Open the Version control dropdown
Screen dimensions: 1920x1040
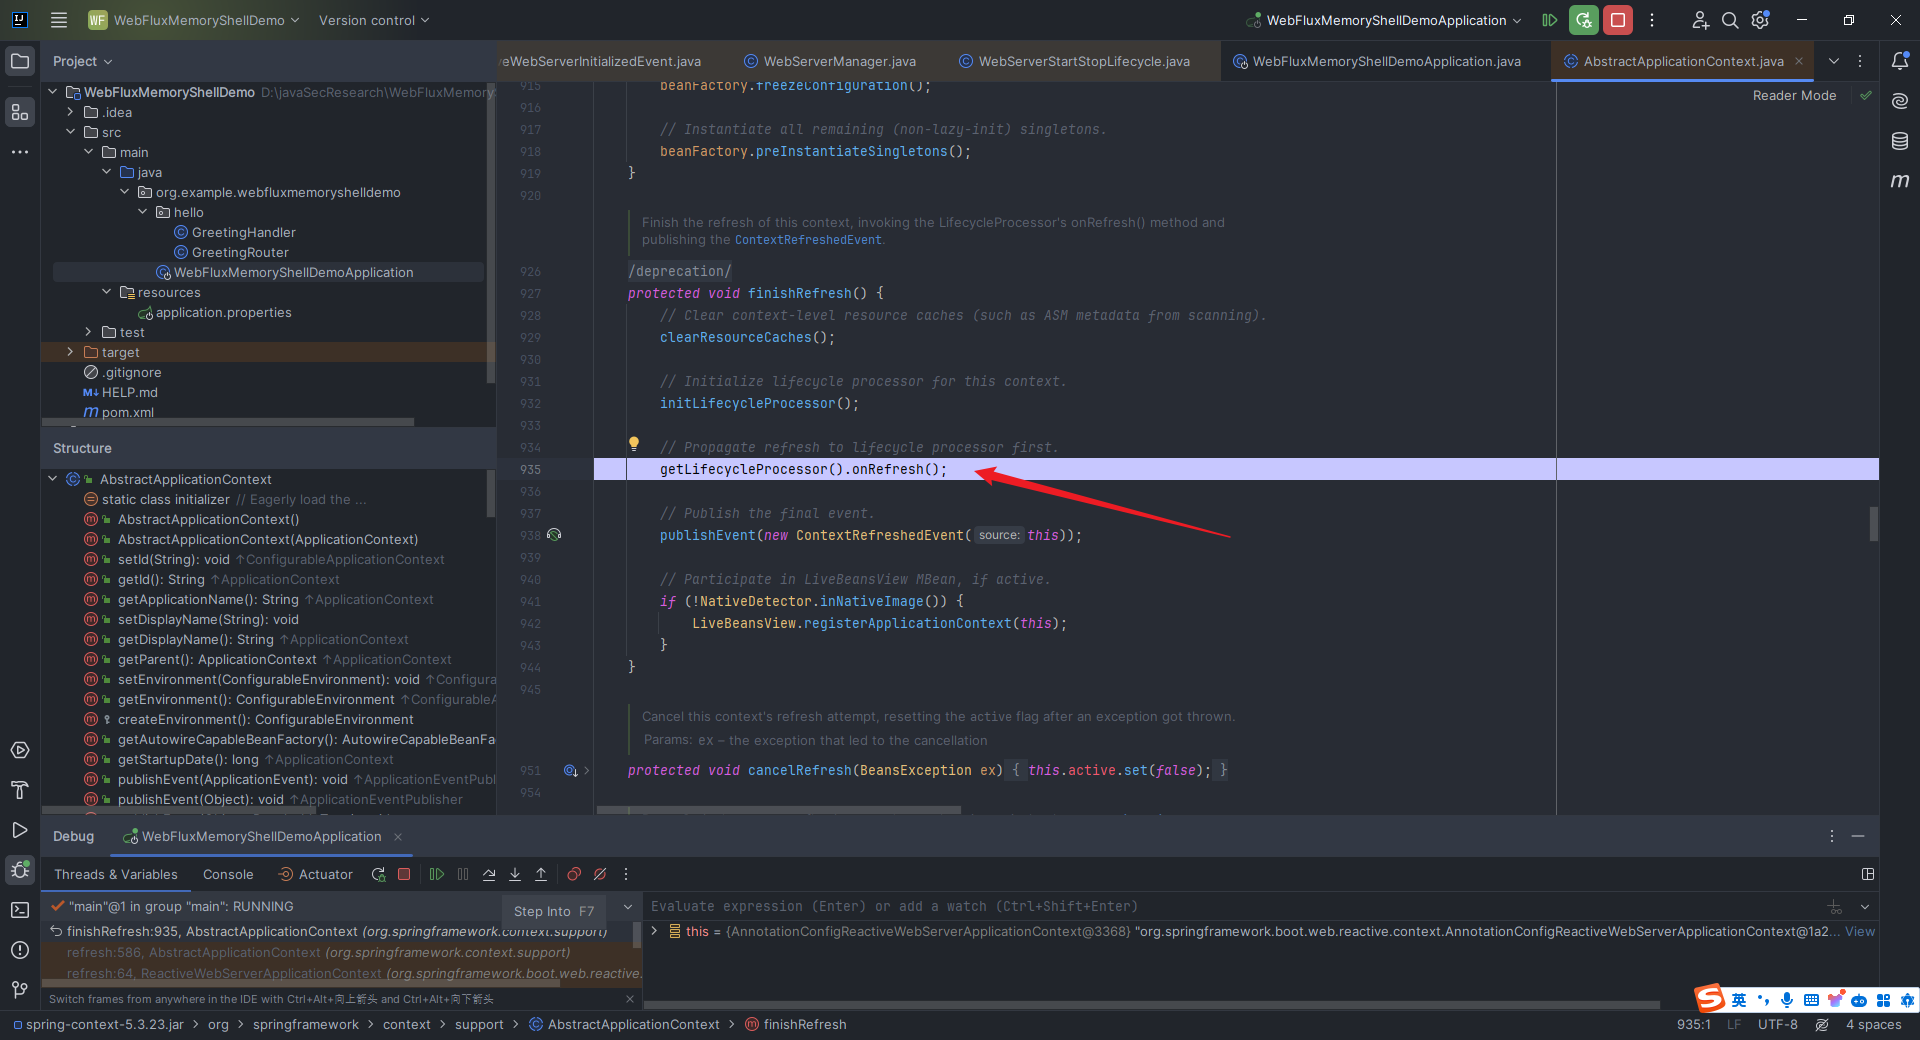point(374,20)
